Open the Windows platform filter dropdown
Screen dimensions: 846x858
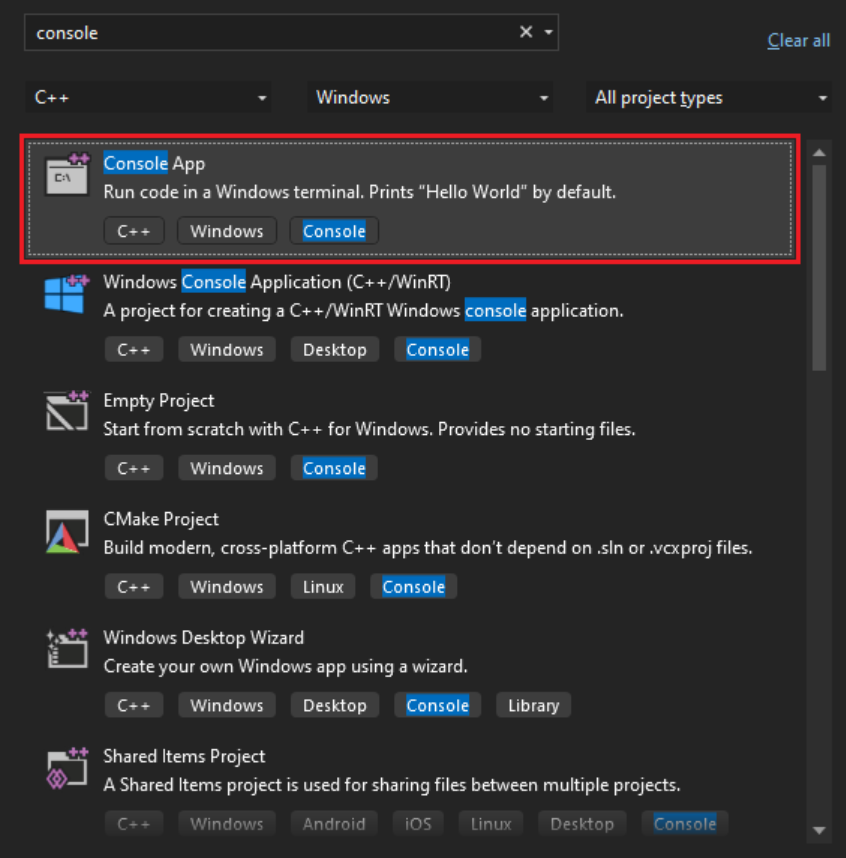[430, 97]
